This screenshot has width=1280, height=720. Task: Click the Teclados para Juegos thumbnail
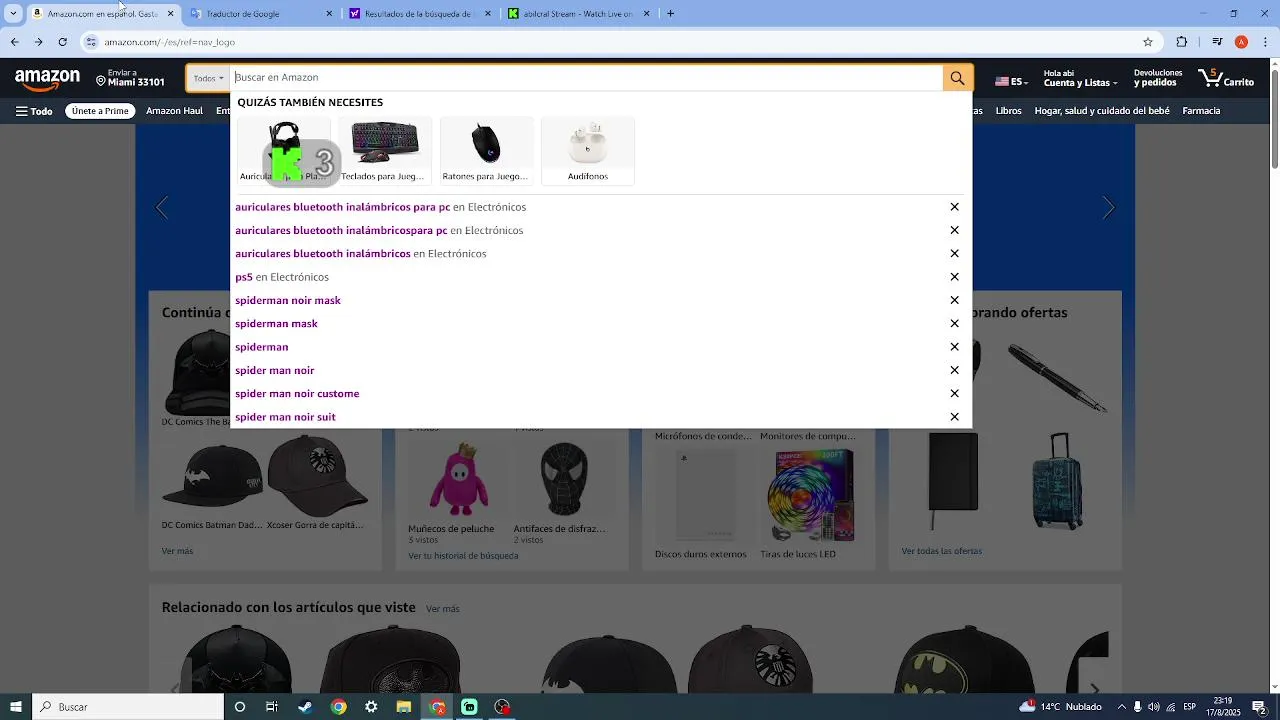click(385, 151)
